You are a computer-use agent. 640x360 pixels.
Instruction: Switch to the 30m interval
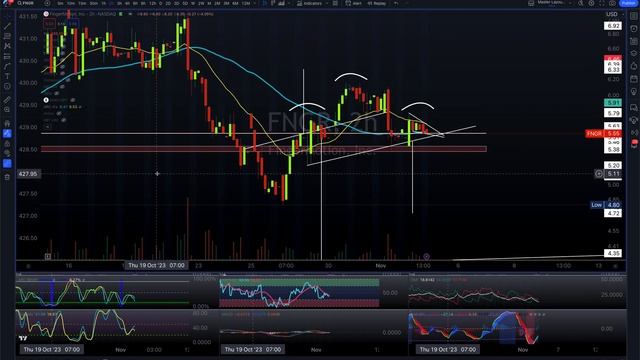point(94,3)
